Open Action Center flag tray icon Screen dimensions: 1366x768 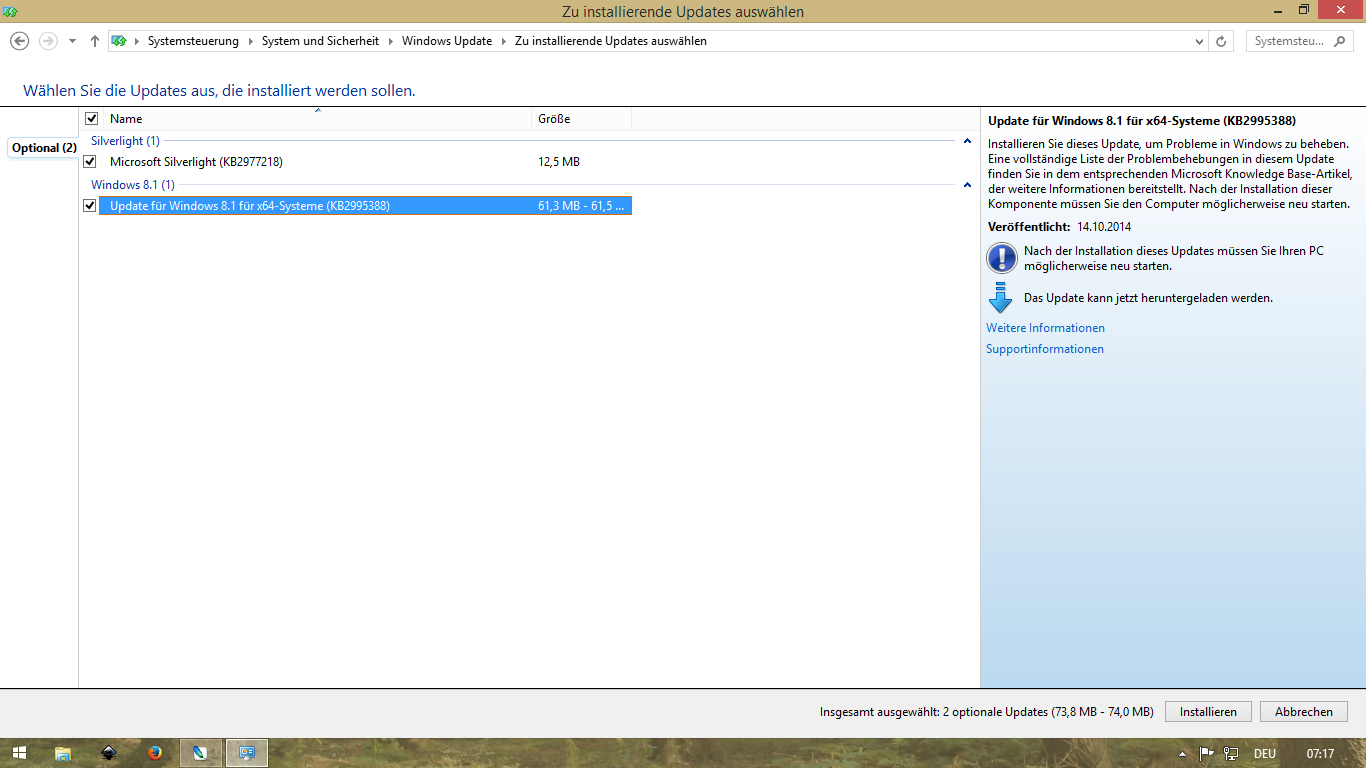(1206, 753)
